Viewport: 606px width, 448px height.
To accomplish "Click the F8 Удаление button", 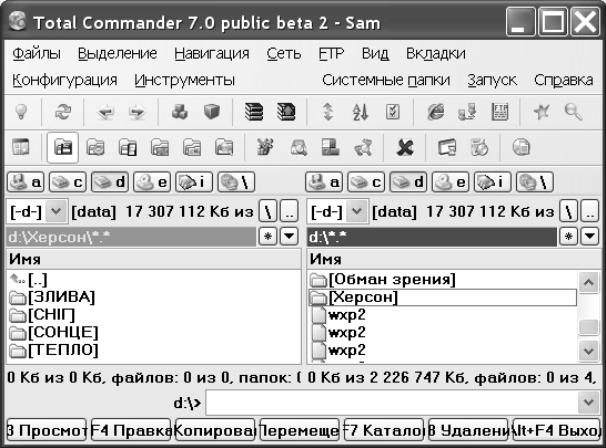I will [468, 430].
